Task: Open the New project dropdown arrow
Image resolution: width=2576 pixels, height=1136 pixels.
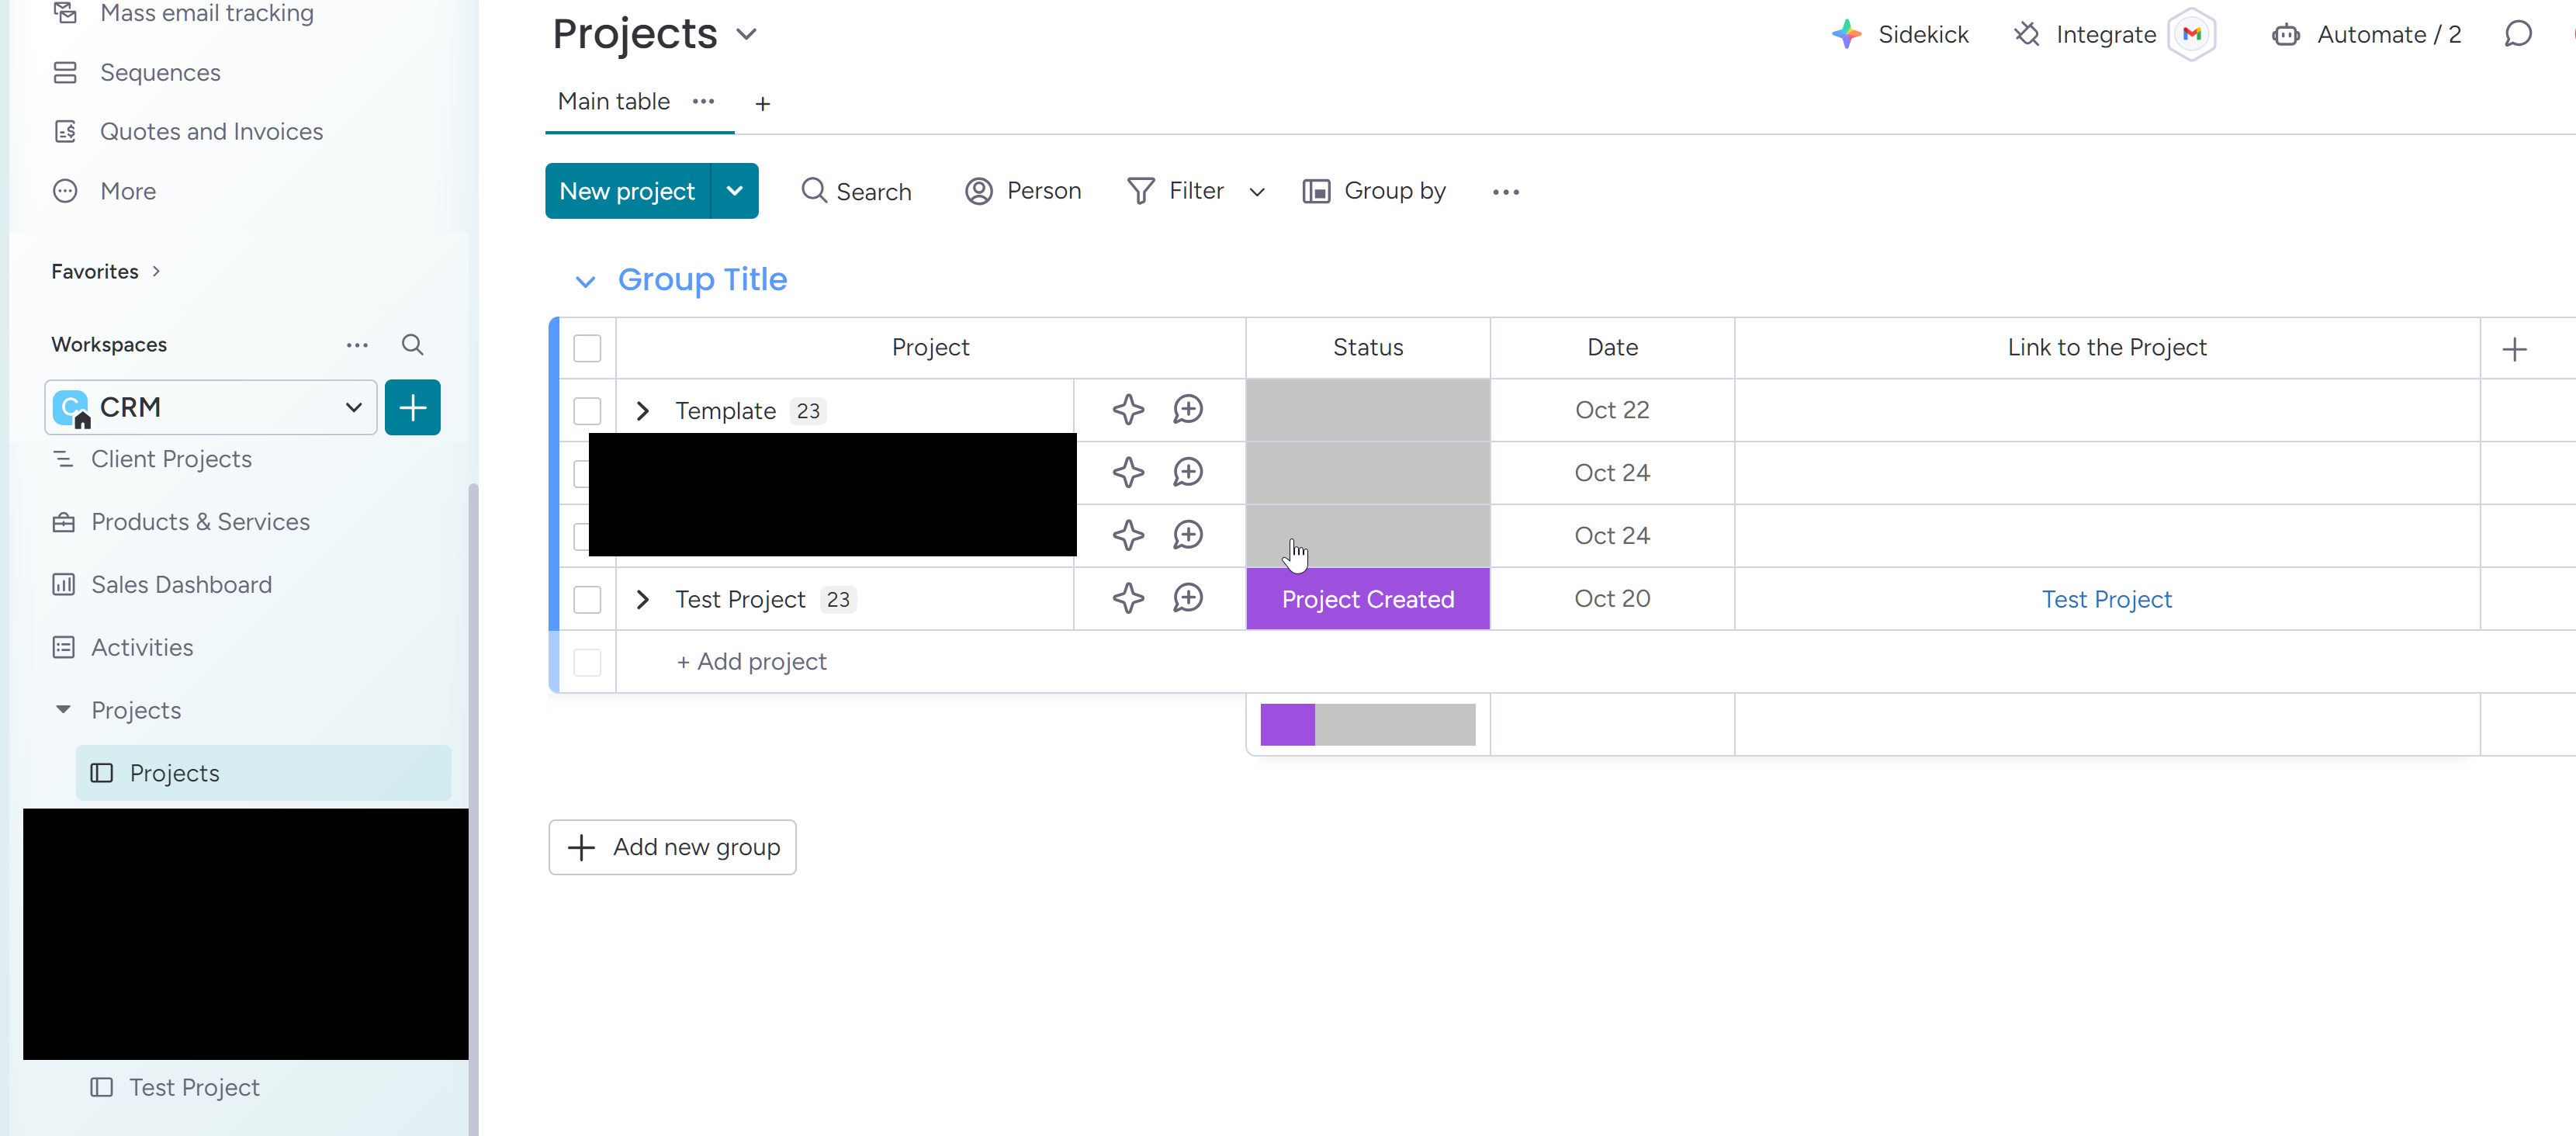Action: (735, 190)
